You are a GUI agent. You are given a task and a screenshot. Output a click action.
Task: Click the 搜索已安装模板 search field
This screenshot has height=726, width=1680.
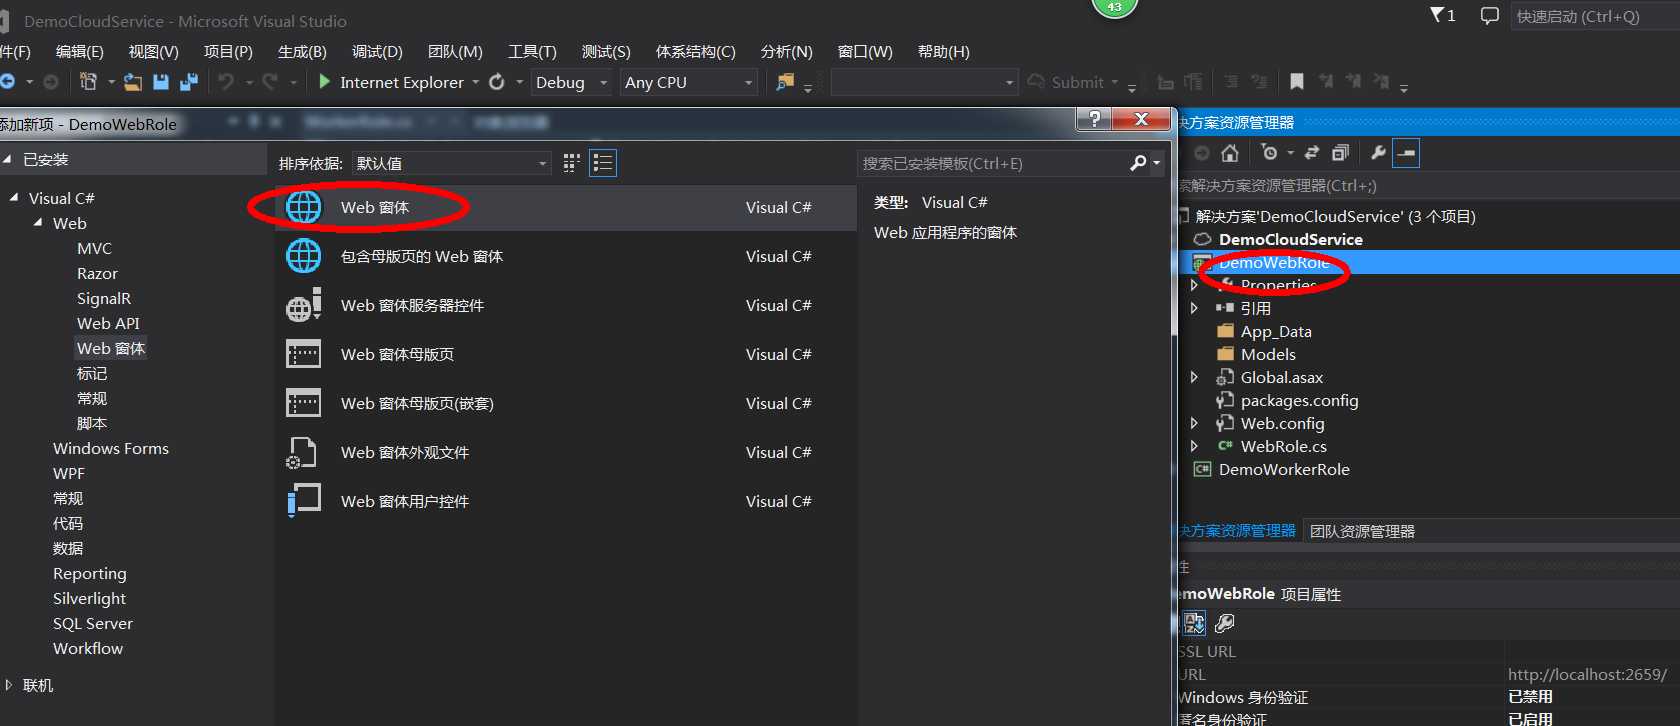[x=994, y=163]
